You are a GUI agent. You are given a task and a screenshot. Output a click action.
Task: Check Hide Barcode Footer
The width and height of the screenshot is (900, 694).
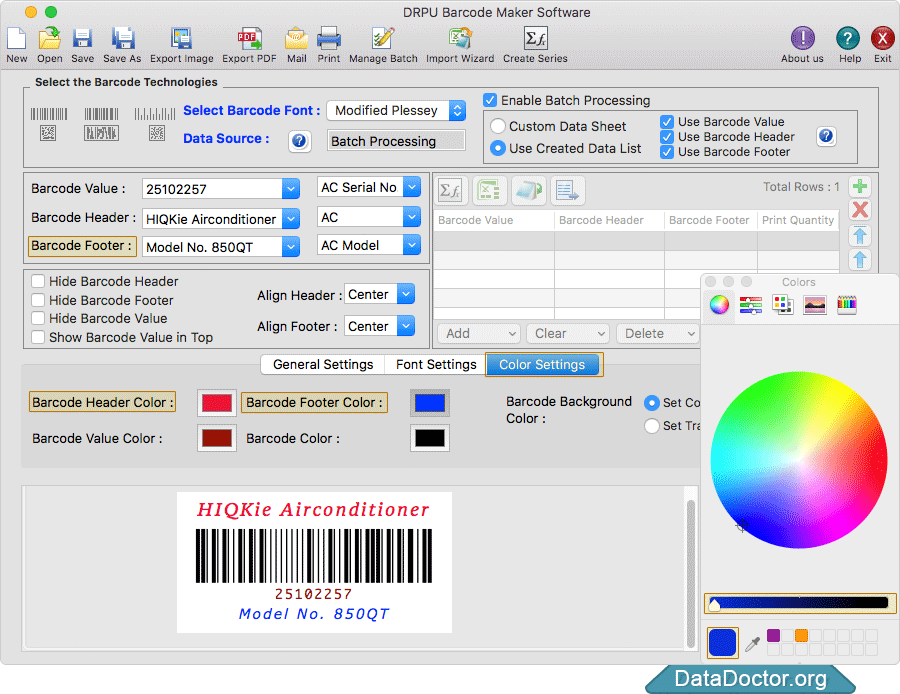click(38, 300)
